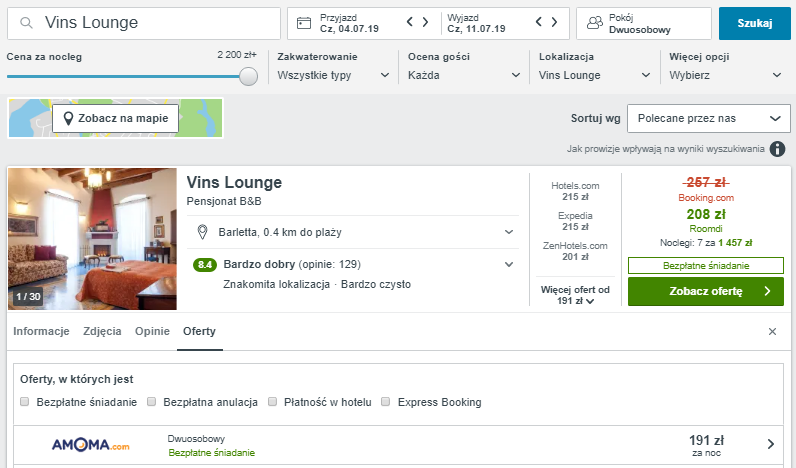Open the arrival date calendar icon

[304, 23]
